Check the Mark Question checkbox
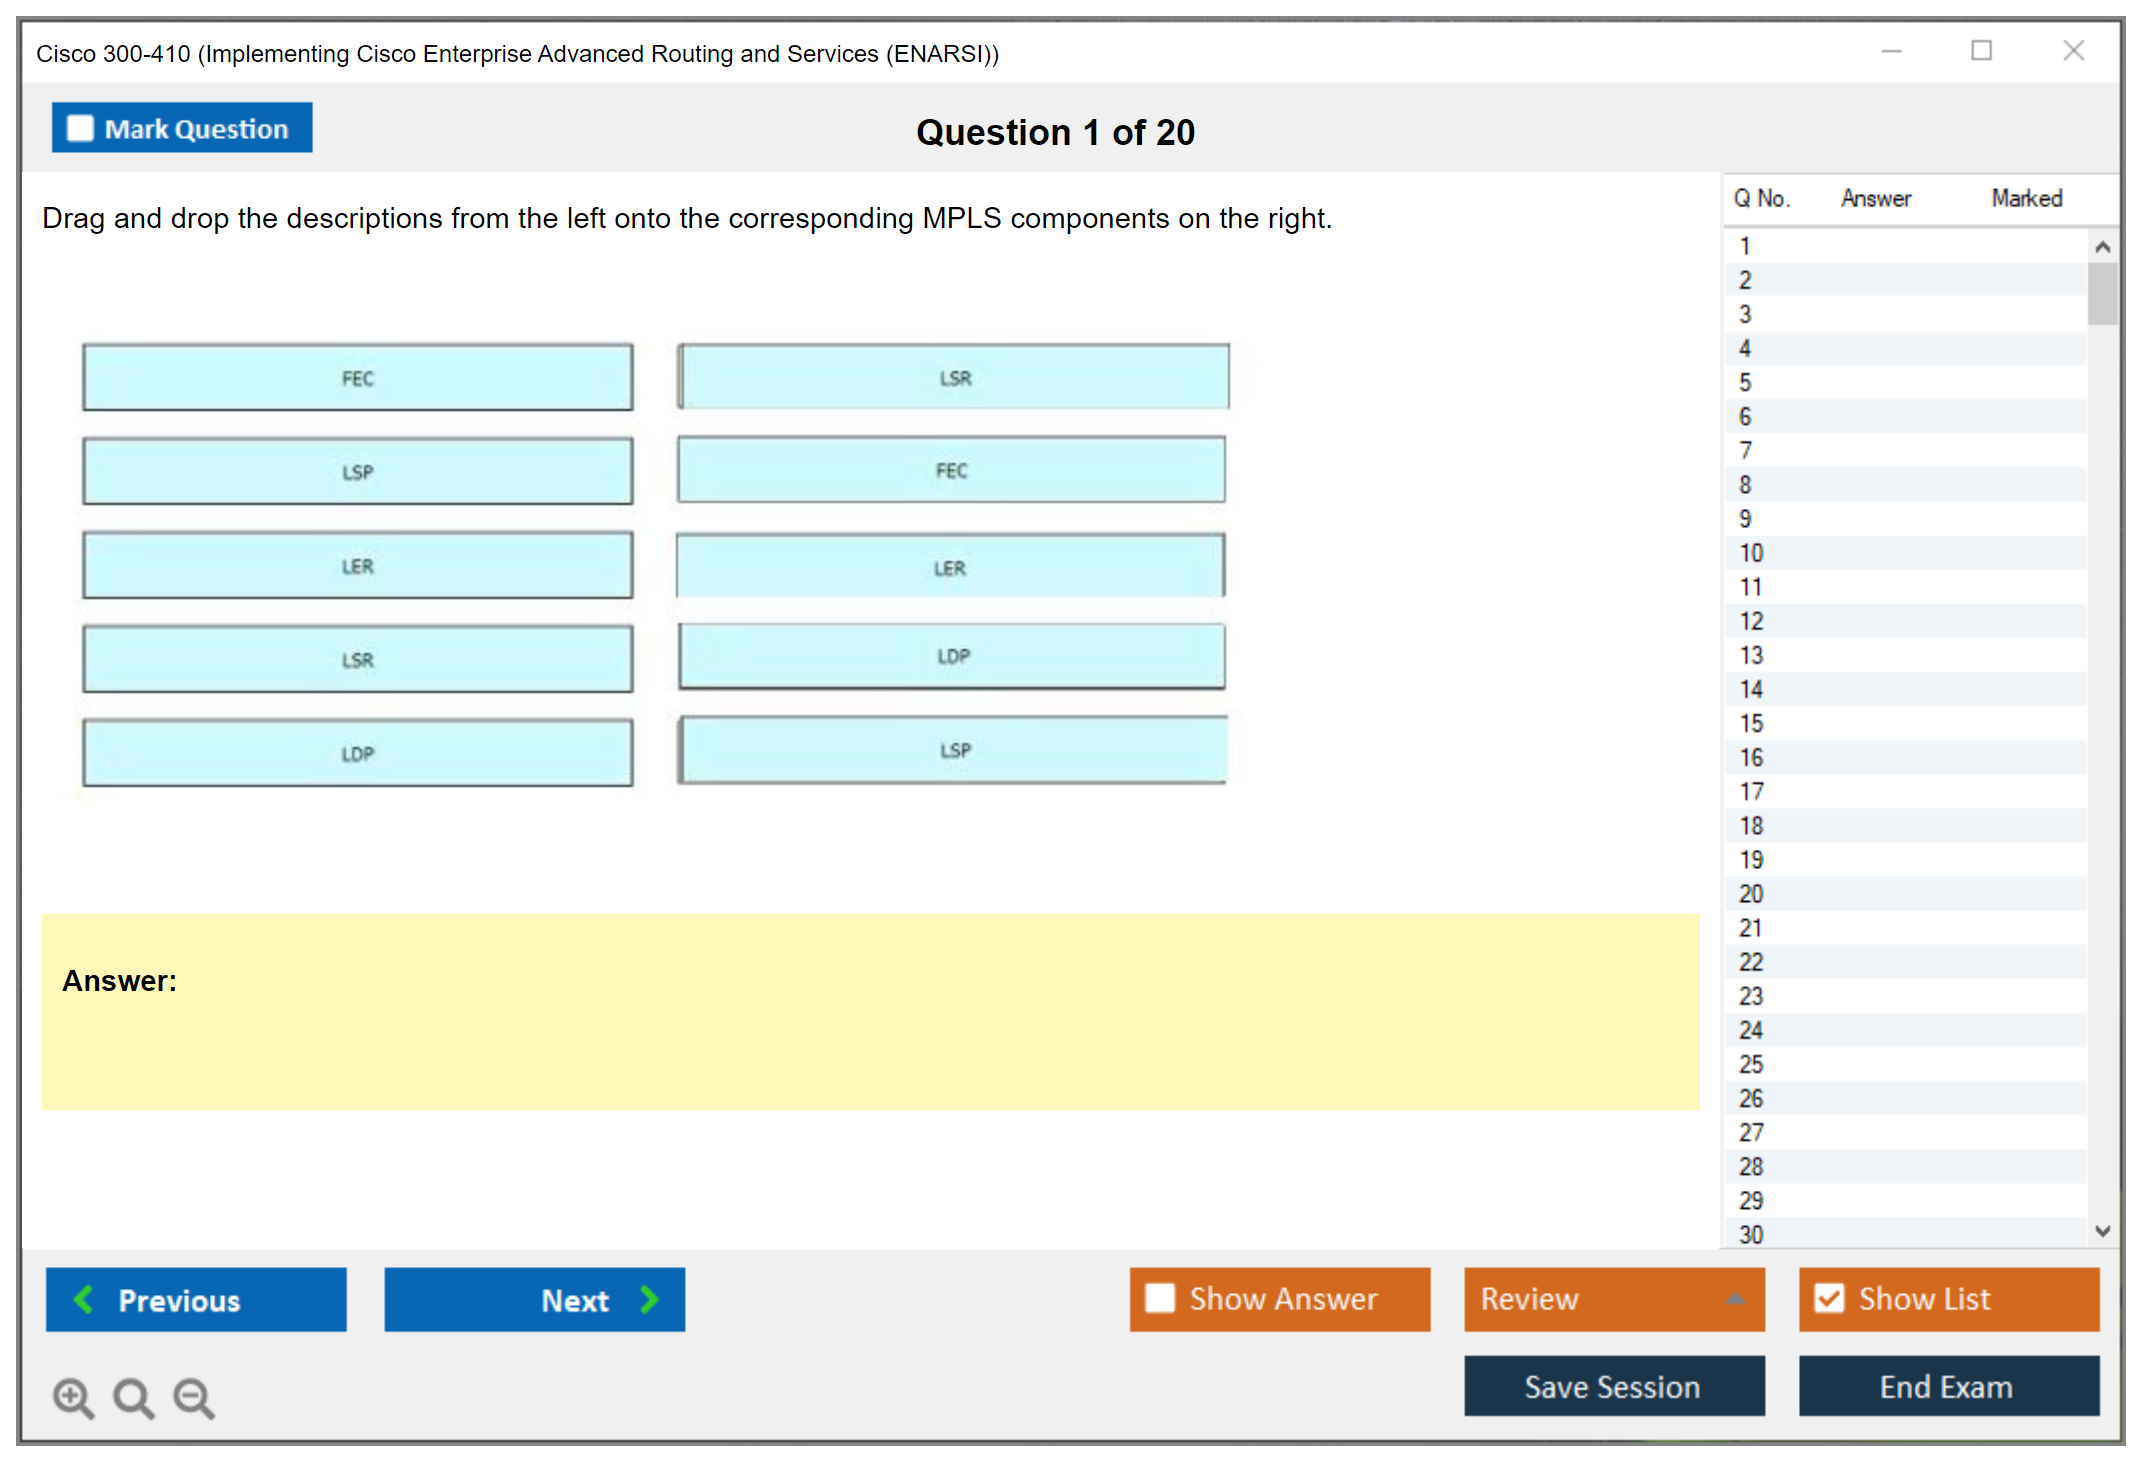This screenshot has height=1470, width=2150. pyautogui.click(x=80, y=128)
